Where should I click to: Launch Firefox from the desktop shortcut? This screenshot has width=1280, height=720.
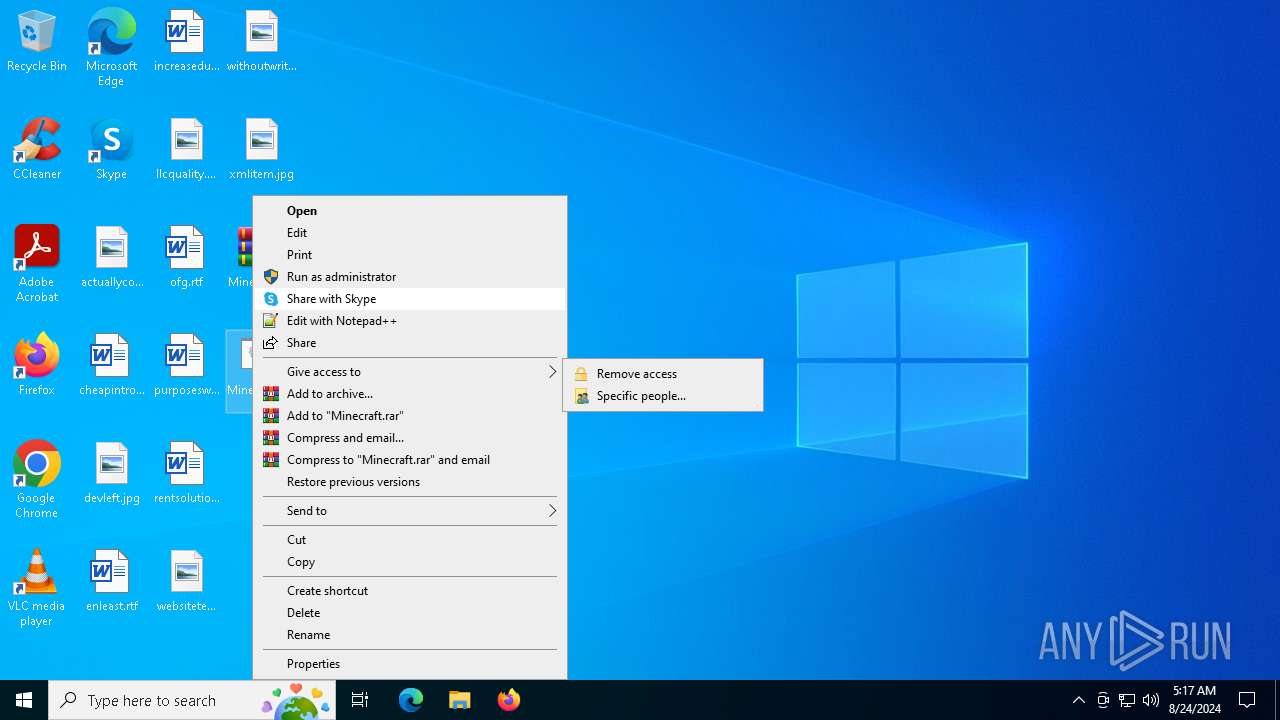pos(37,365)
